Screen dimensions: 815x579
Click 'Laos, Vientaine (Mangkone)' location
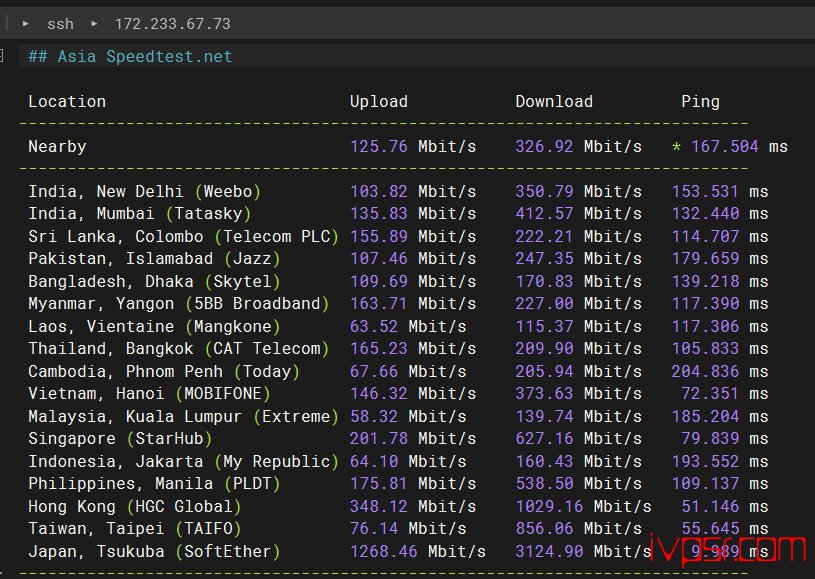pos(154,326)
